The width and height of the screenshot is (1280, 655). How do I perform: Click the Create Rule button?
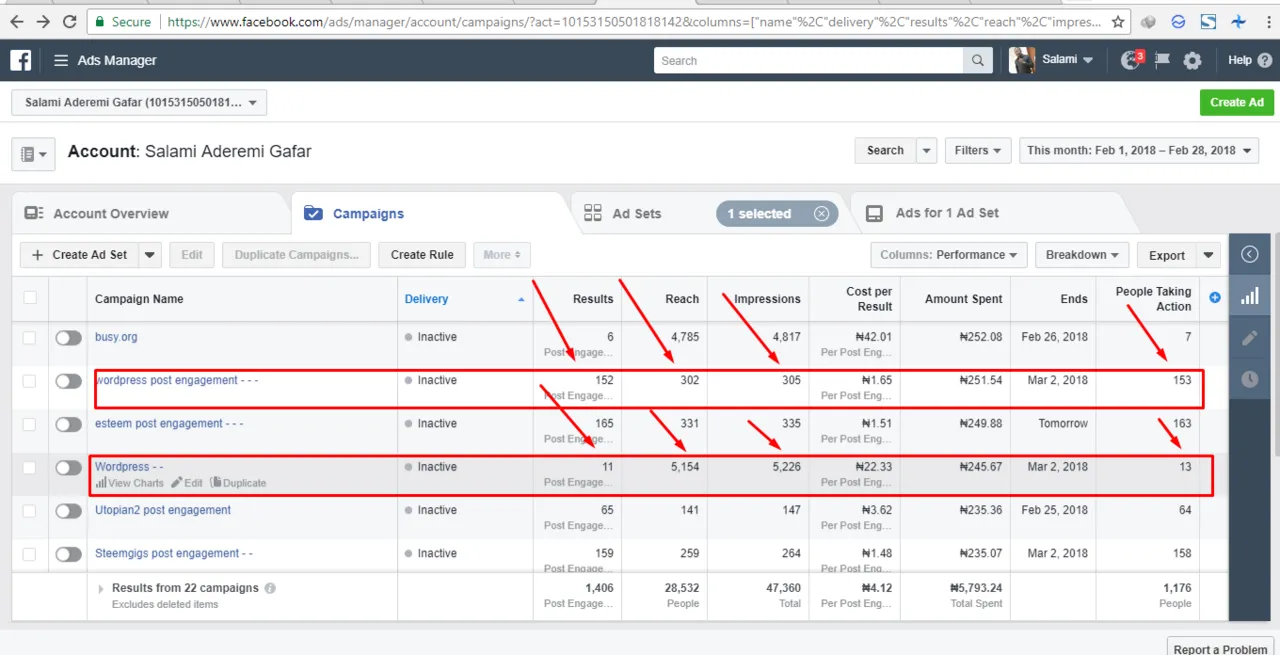pos(422,255)
